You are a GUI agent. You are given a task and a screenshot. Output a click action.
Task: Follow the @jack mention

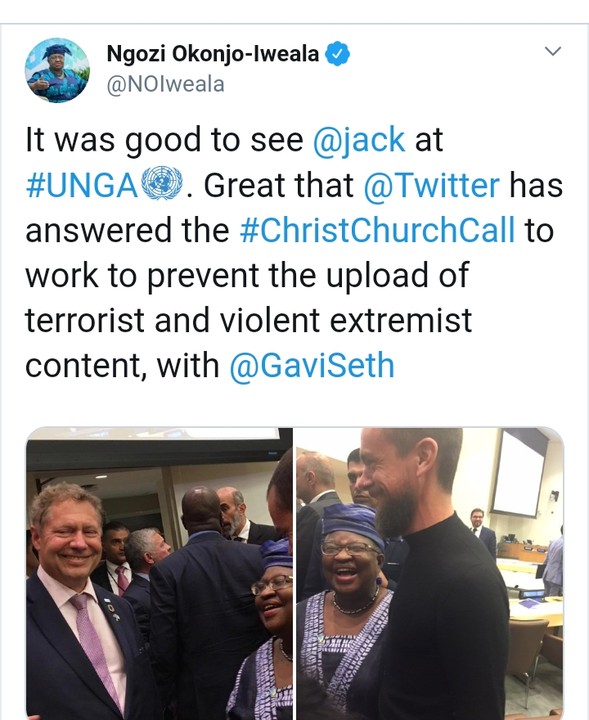coord(359,140)
